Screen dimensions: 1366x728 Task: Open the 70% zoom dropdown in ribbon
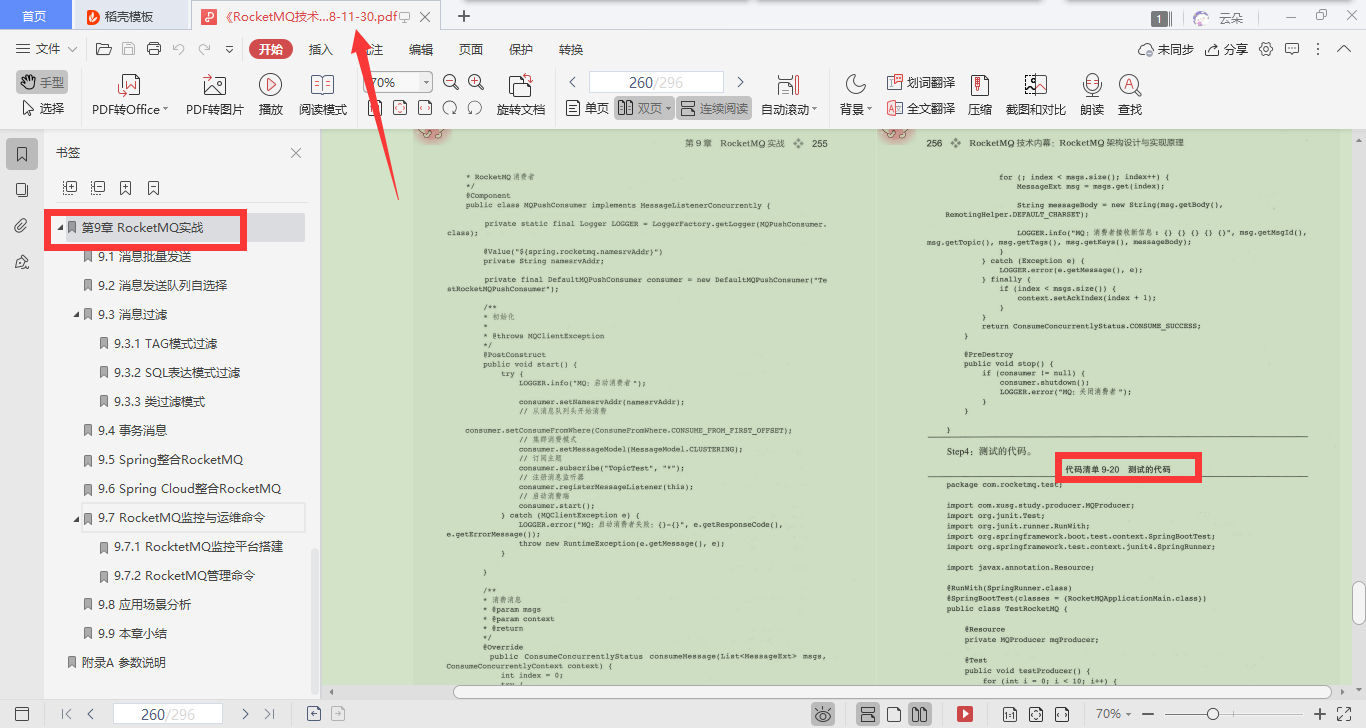[427, 83]
